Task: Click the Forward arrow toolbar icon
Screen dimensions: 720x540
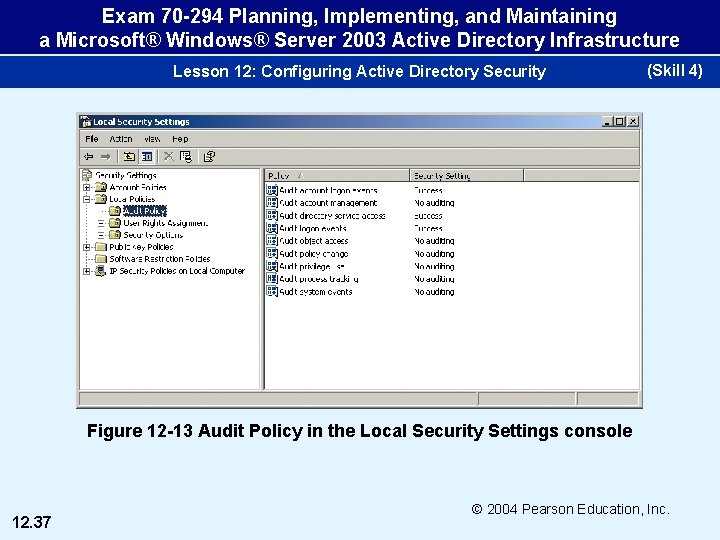Action: pyautogui.click(x=106, y=157)
